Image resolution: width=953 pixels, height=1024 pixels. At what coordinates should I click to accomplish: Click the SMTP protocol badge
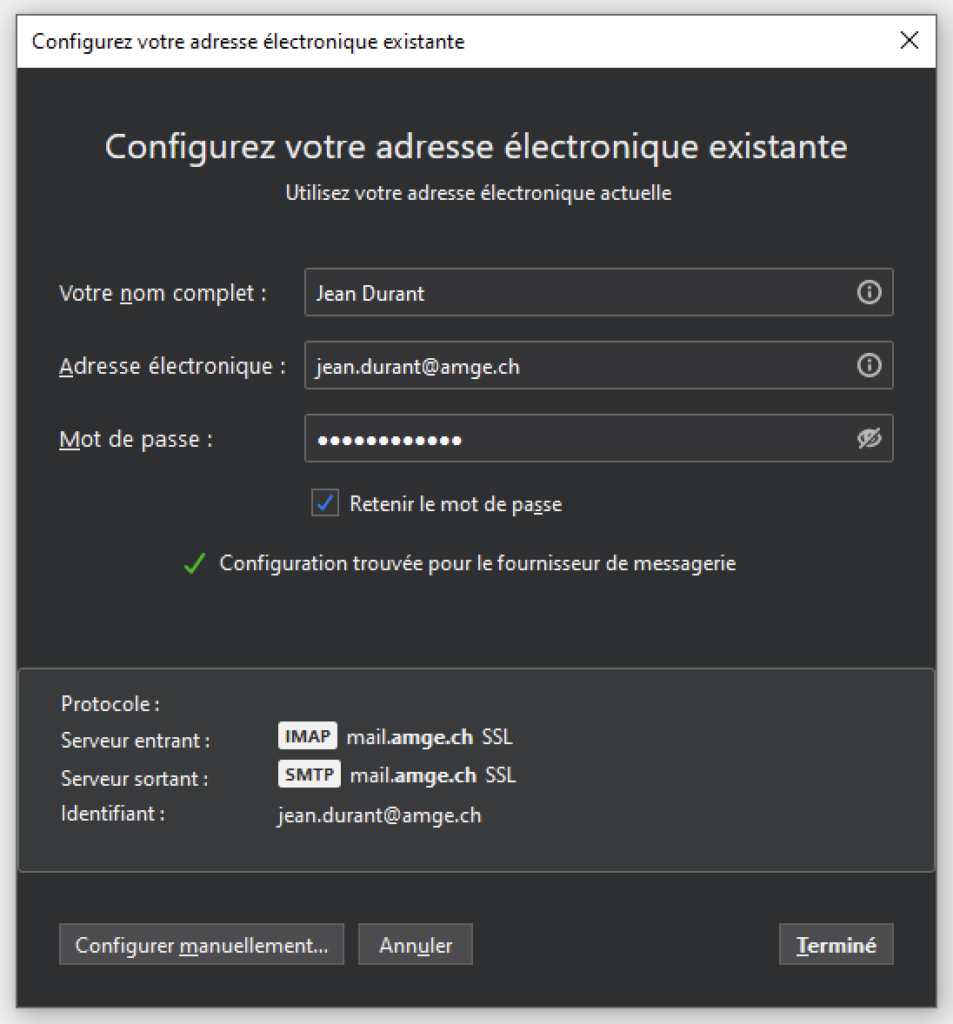[x=309, y=775]
